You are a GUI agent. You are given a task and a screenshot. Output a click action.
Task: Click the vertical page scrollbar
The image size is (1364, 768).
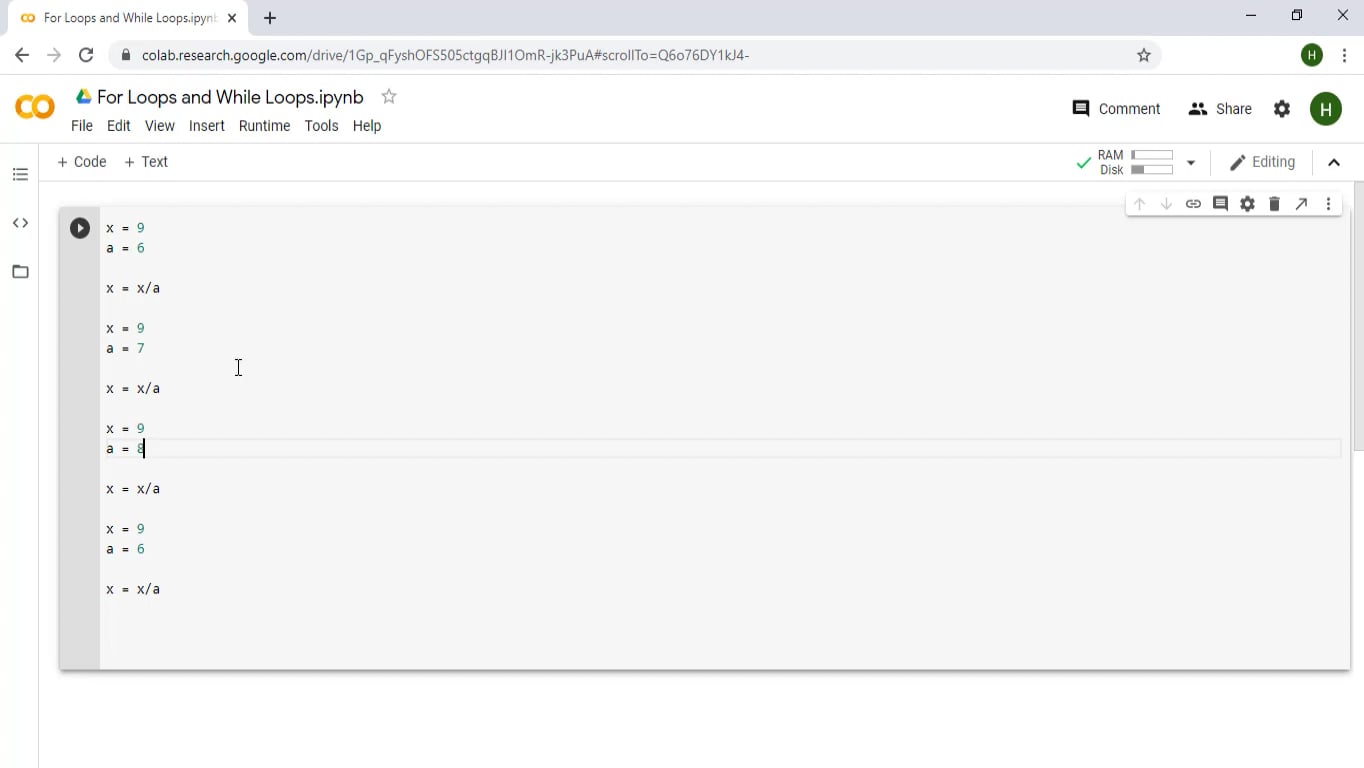[1357, 316]
